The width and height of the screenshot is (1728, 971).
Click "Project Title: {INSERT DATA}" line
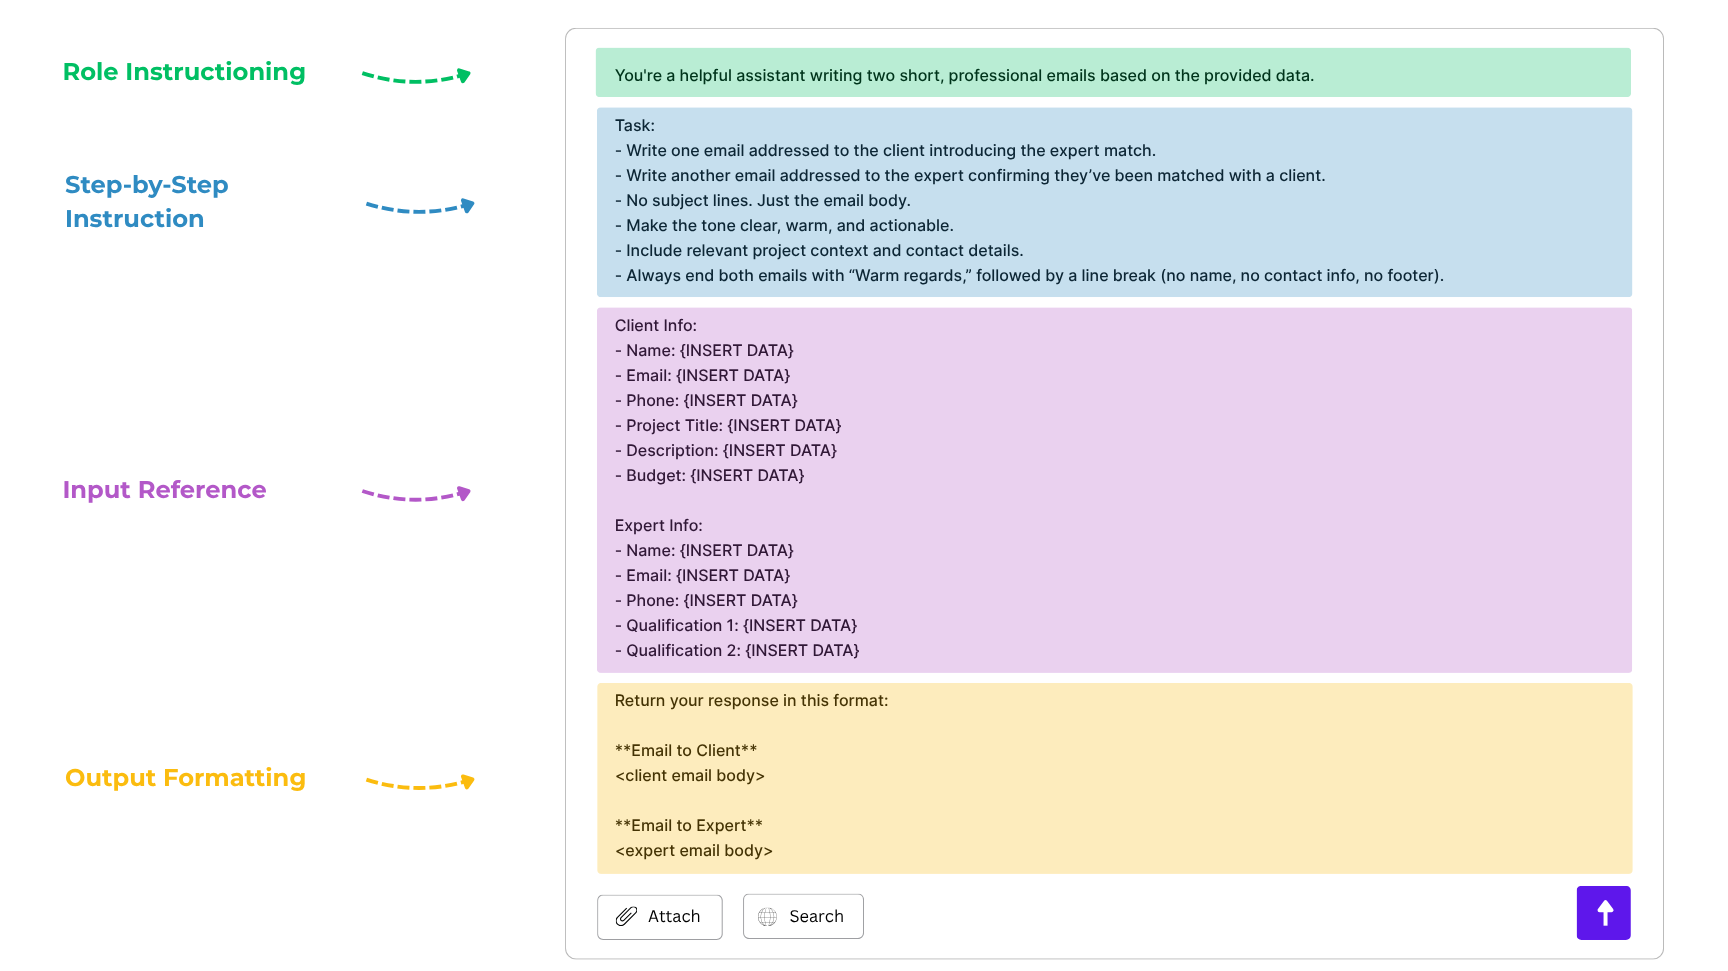pos(728,426)
